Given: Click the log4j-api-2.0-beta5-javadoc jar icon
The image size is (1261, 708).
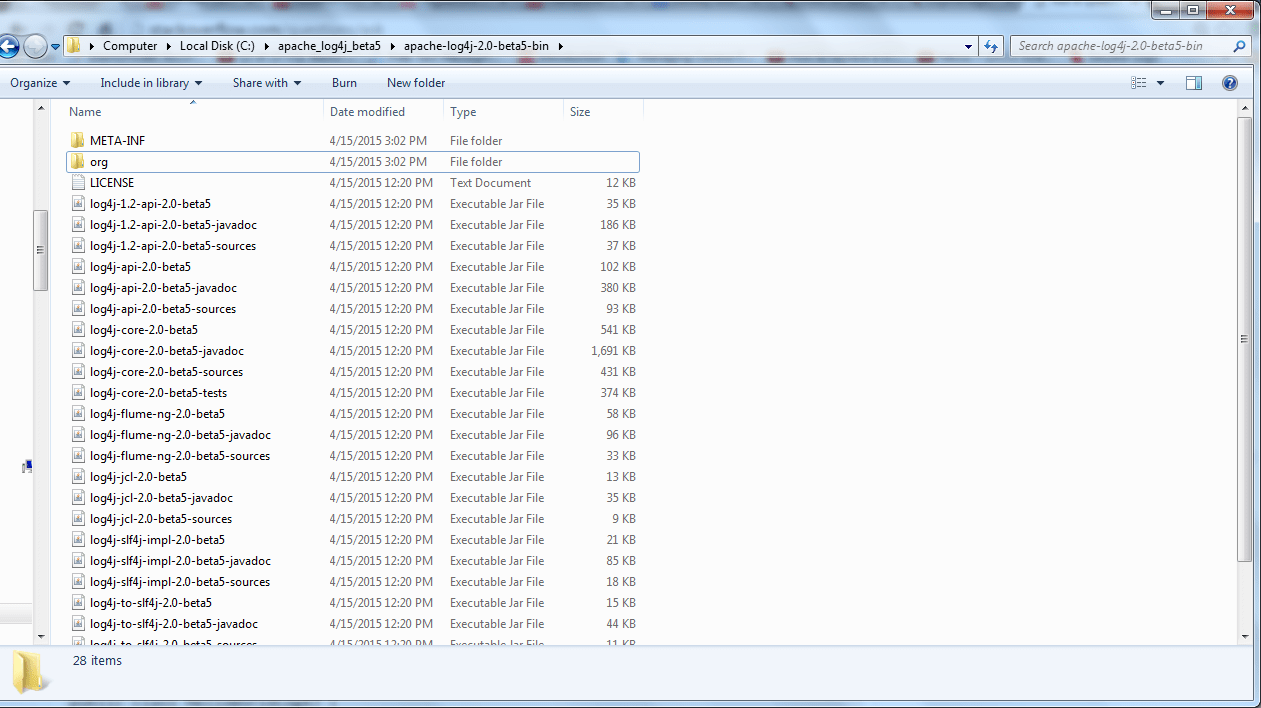Looking at the screenshot, I should point(77,288).
